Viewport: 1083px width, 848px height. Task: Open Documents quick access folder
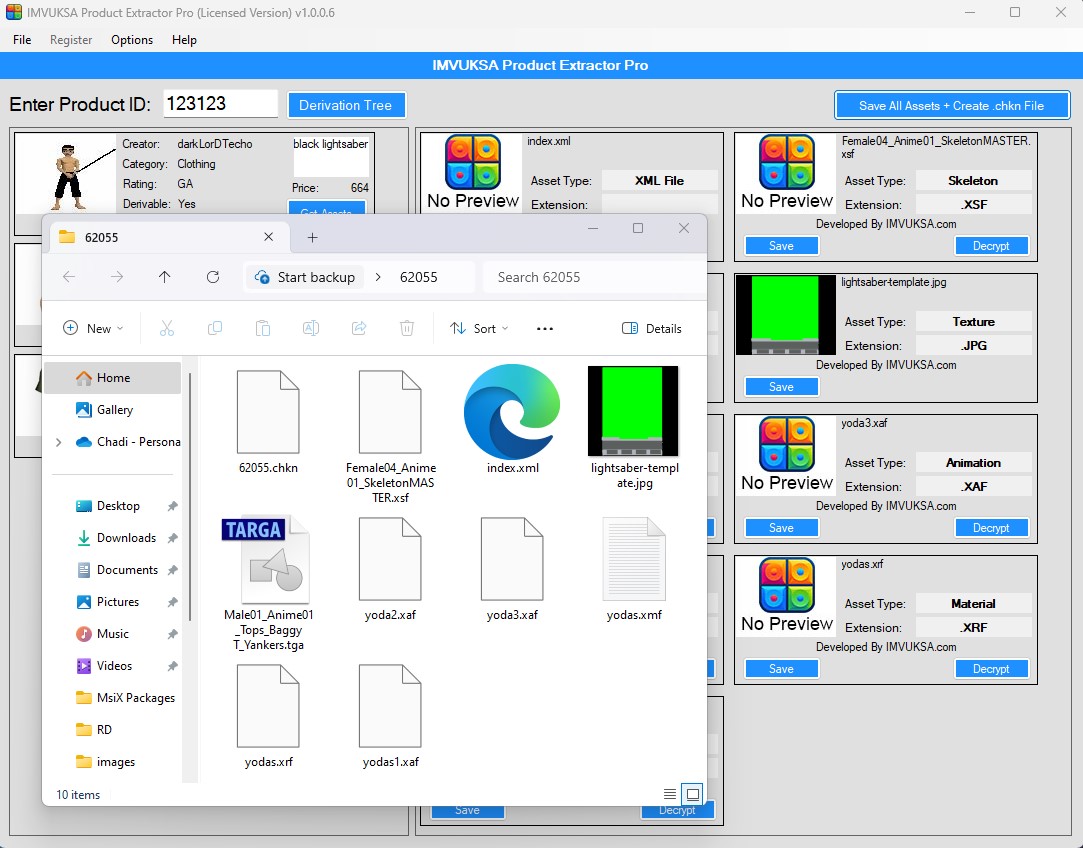(113, 570)
